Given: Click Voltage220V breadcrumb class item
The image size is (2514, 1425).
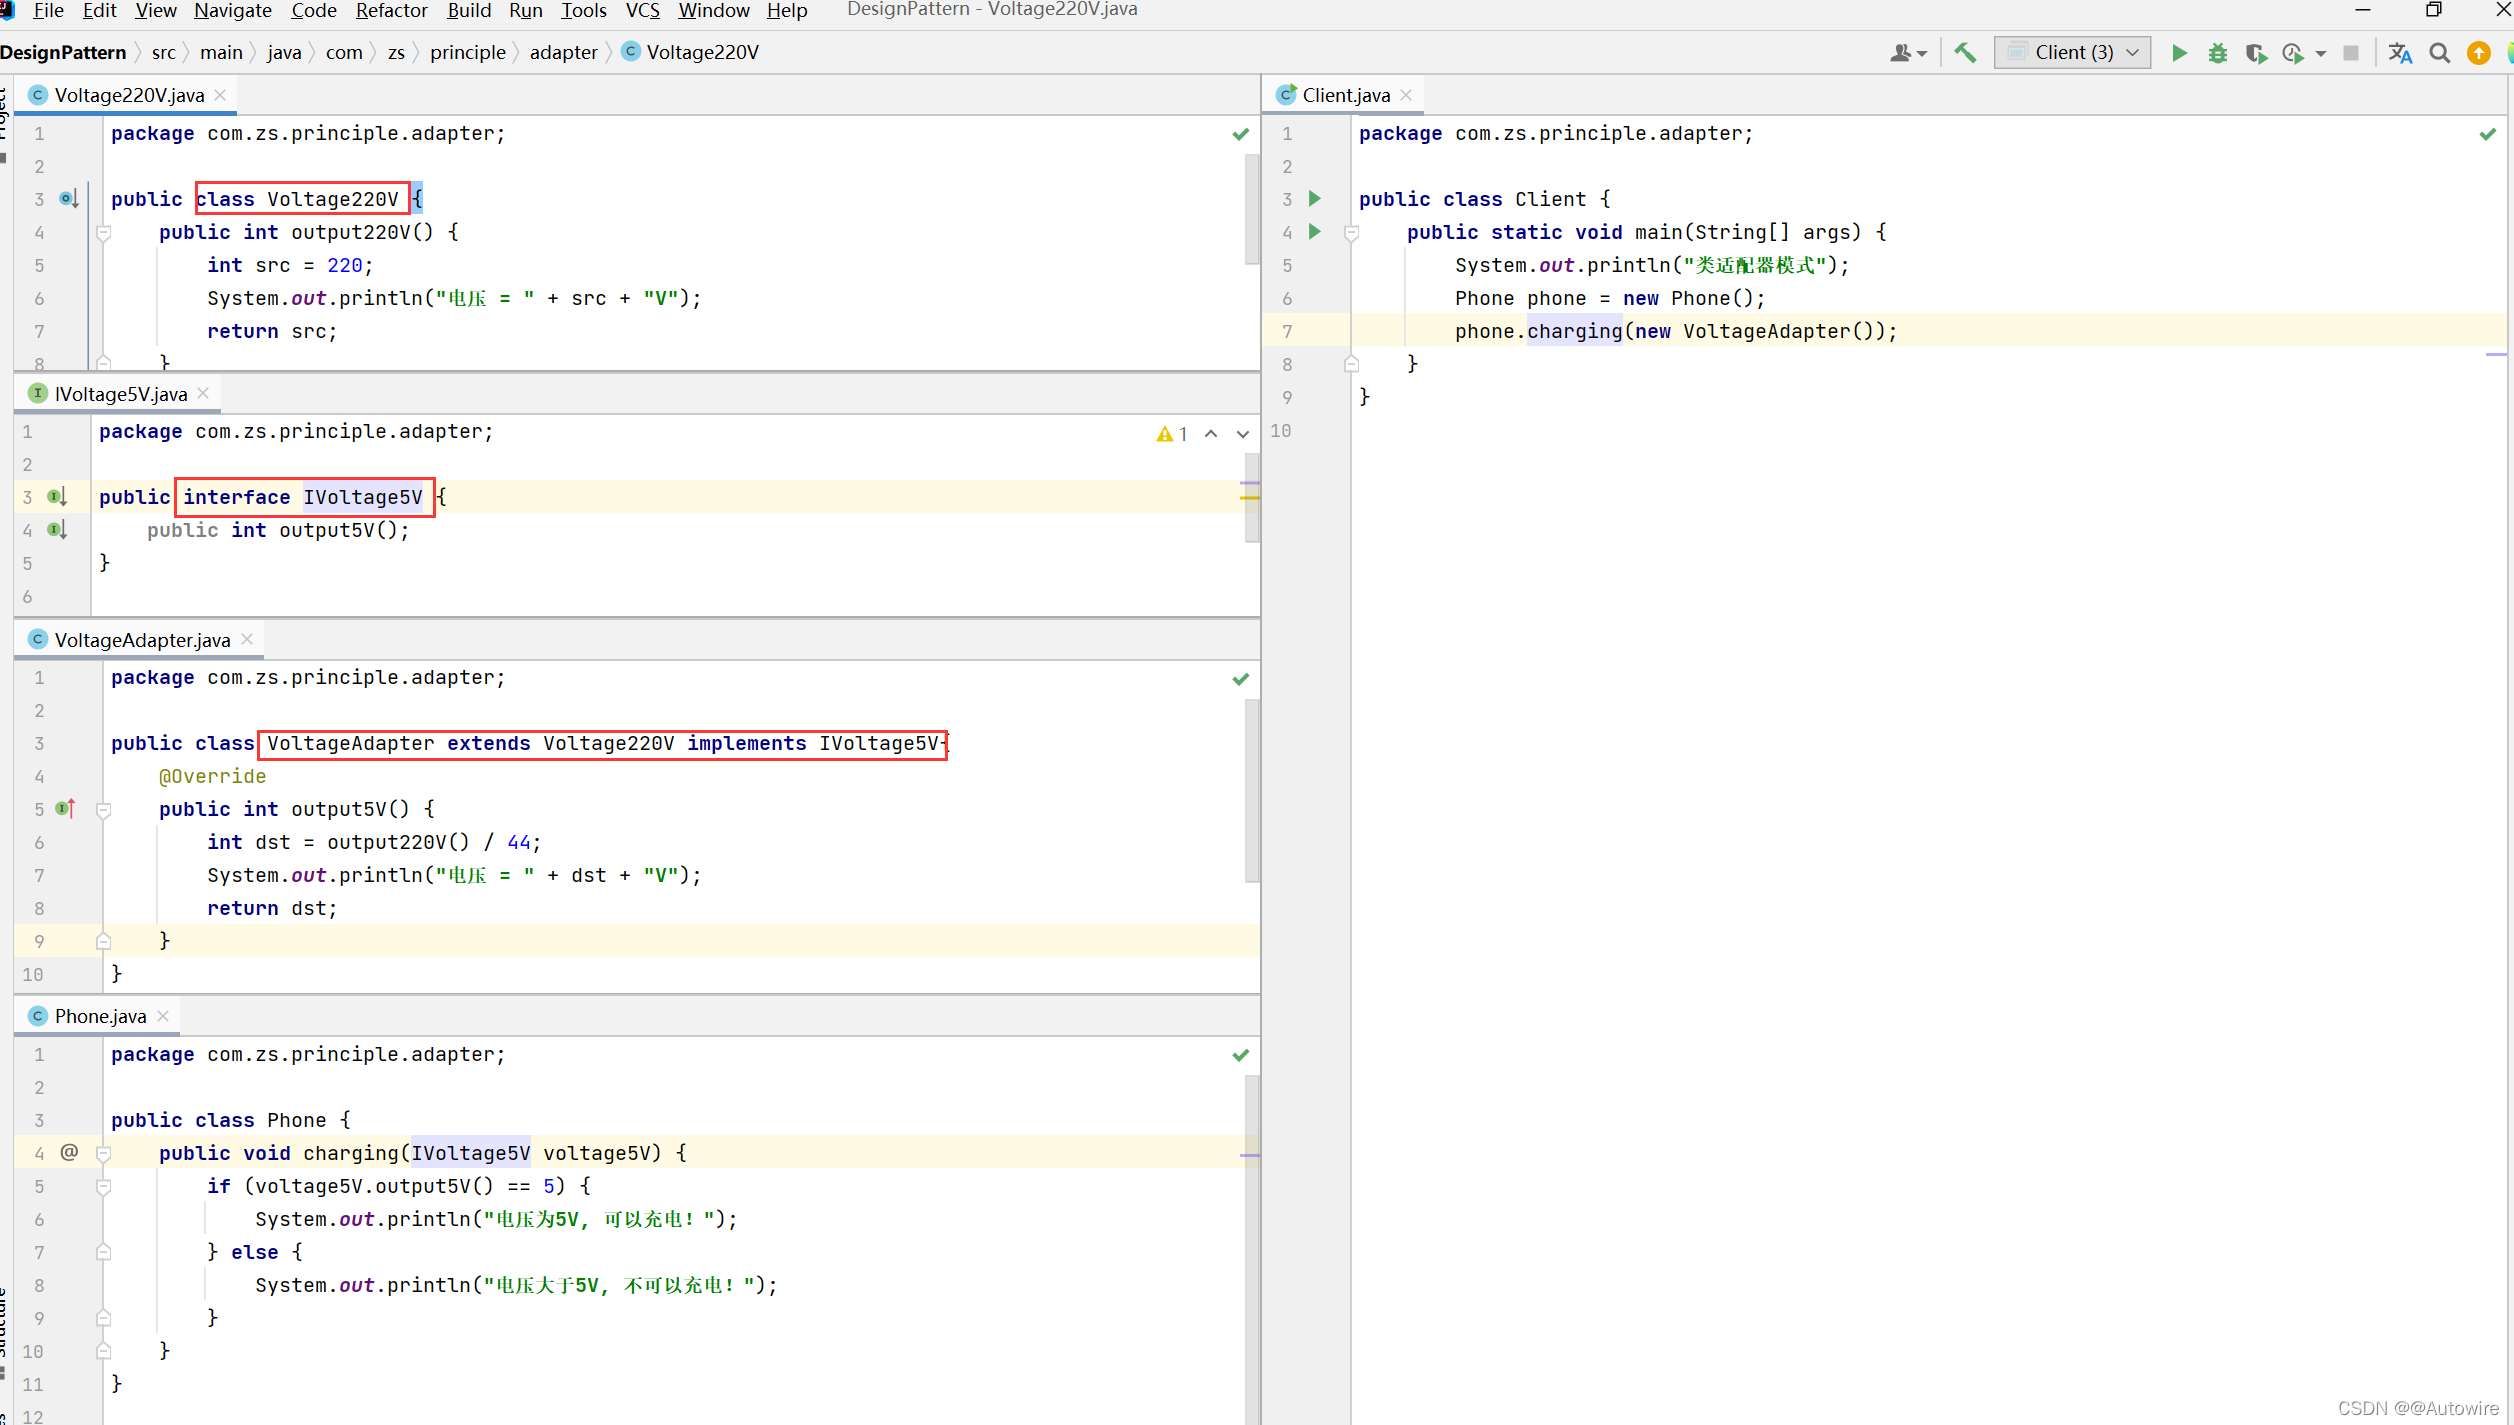Looking at the screenshot, I should (690, 52).
